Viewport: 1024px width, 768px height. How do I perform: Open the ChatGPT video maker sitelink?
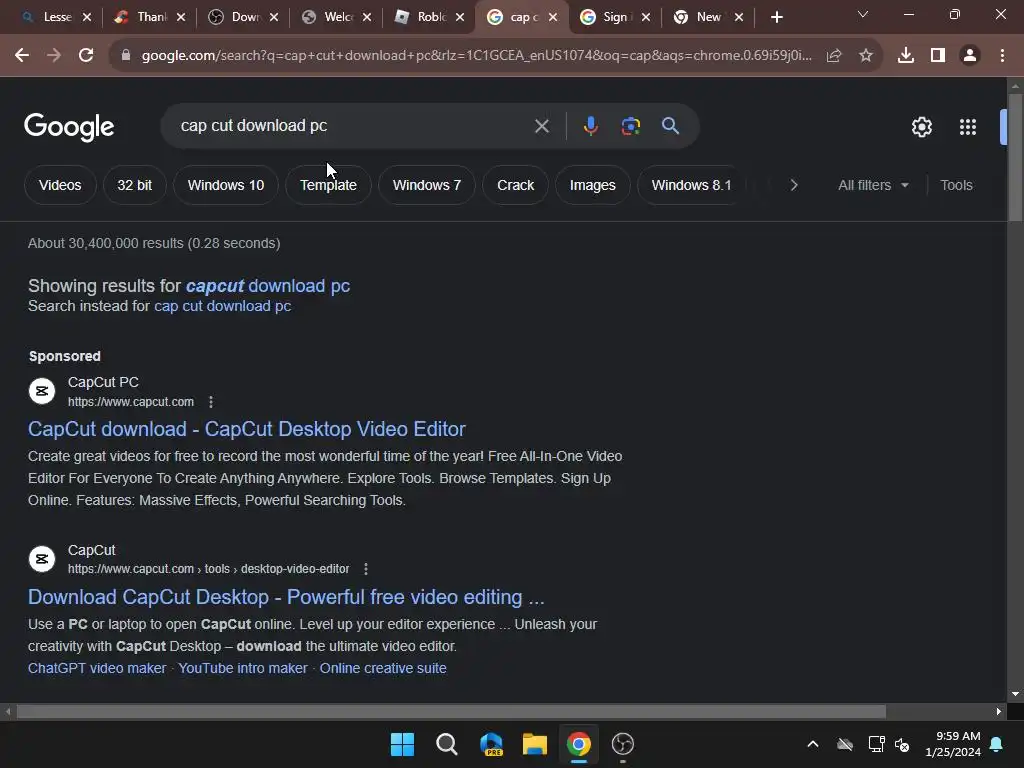pos(97,668)
